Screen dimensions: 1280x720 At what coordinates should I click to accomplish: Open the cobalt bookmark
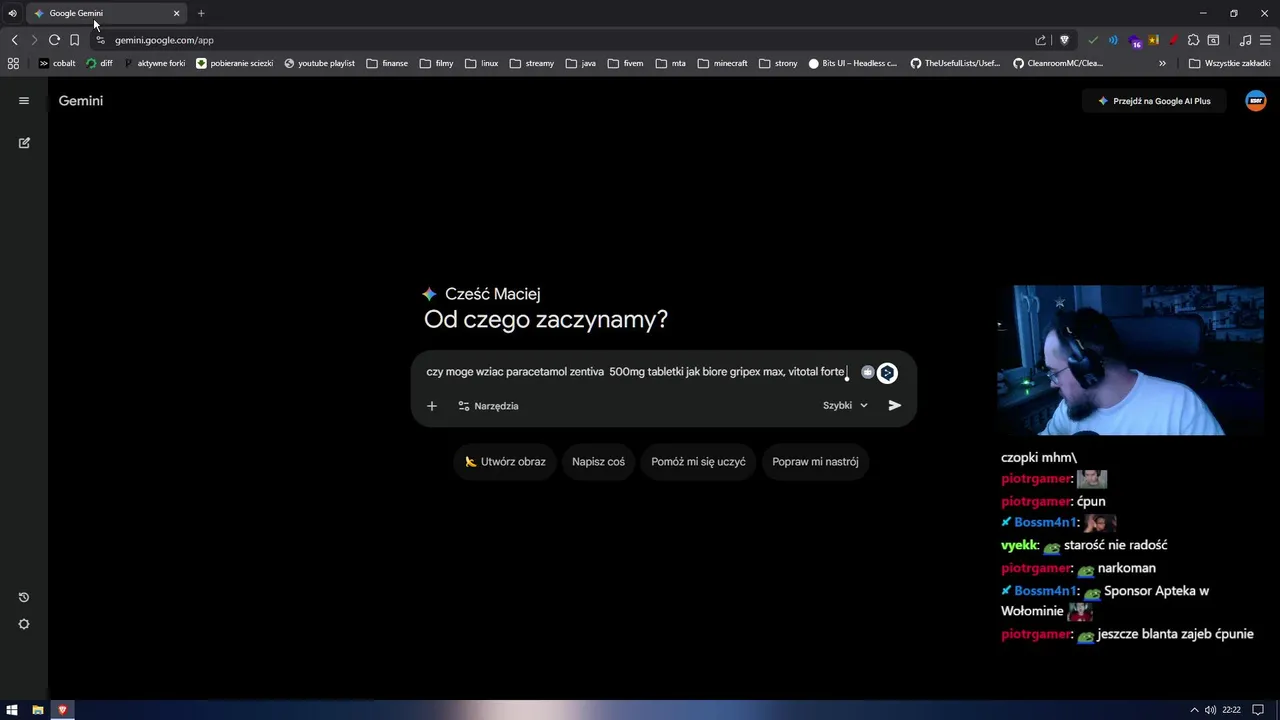[x=57, y=63]
